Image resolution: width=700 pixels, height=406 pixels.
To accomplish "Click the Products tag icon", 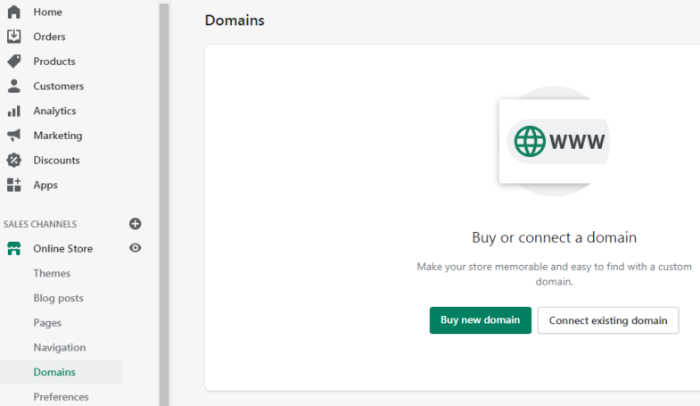I will (x=14, y=61).
